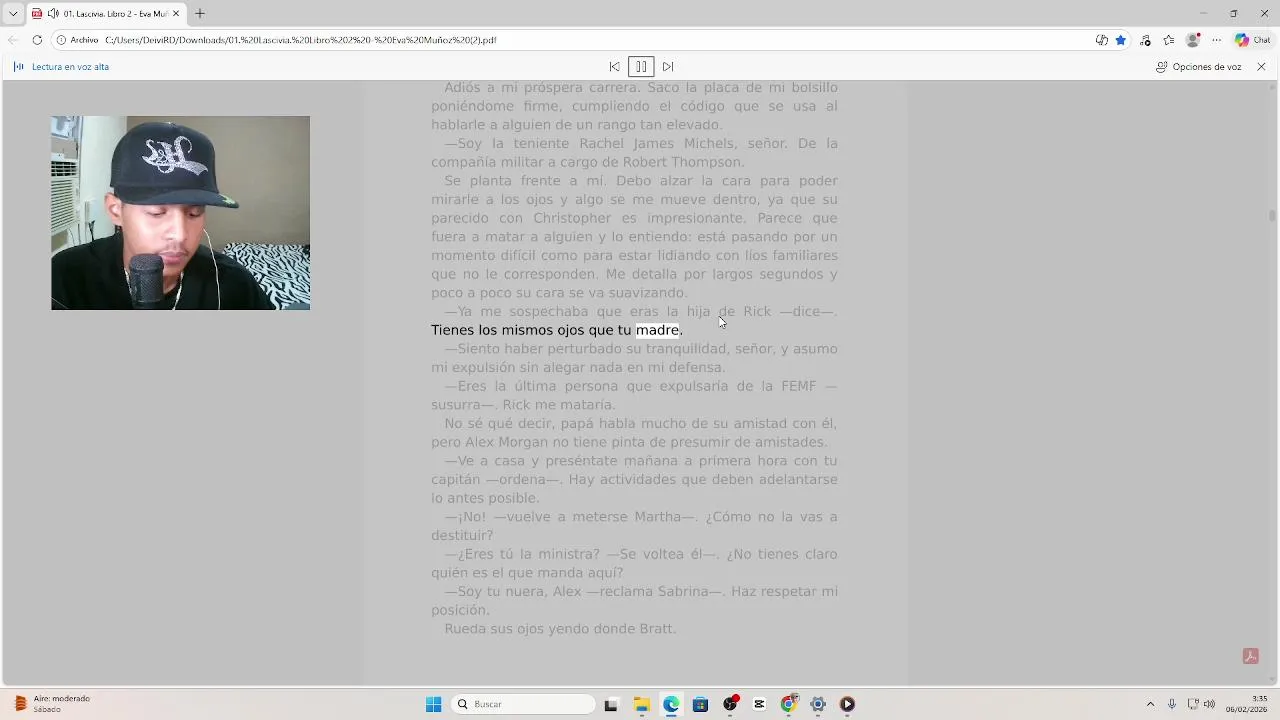Image resolution: width=1280 pixels, height=720 pixels.
Task: Open the weather widget Aire moderado
Action: point(52,704)
